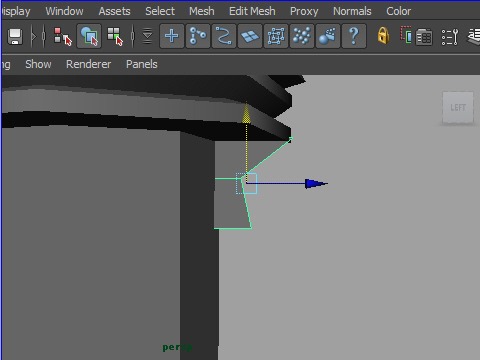Click snap to view planes icon
This screenshot has width=480, height=360.
click(x=250, y=36)
